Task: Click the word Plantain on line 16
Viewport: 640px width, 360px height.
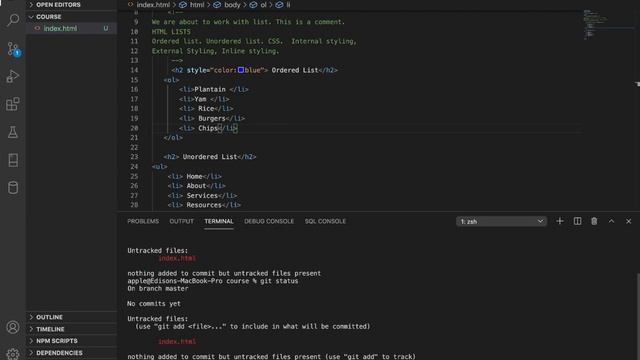Action: (210, 89)
